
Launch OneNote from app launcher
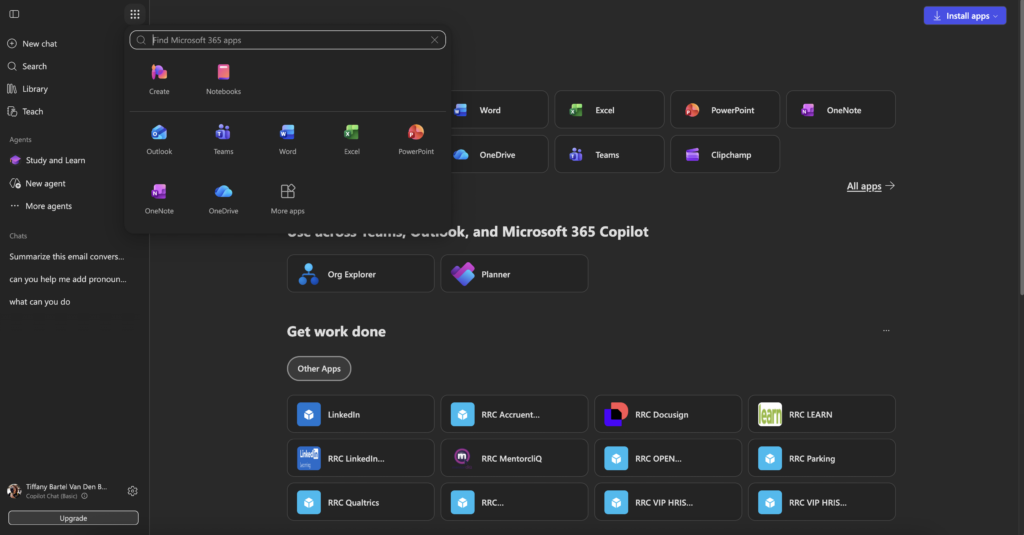coord(159,199)
